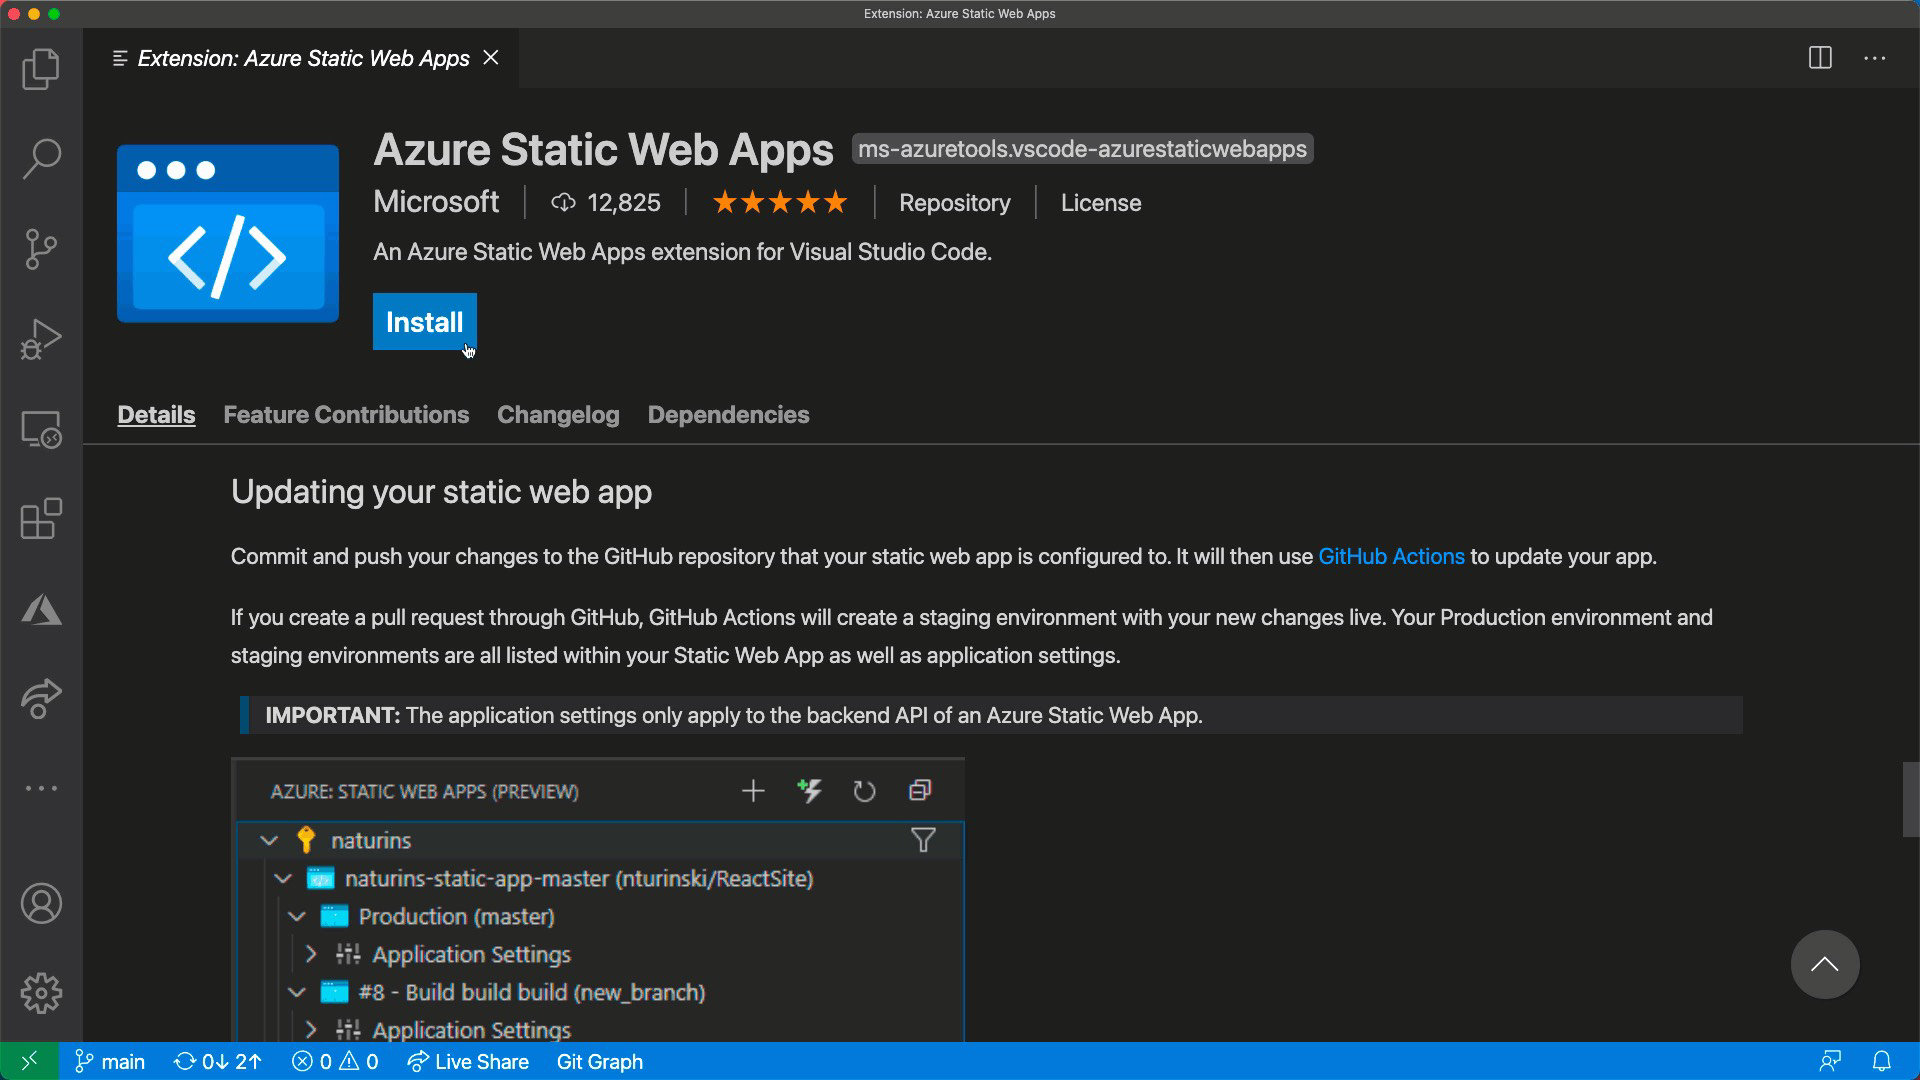Install the Azure Static Web Apps extension

pyautogui.click(x=424, y=322)
